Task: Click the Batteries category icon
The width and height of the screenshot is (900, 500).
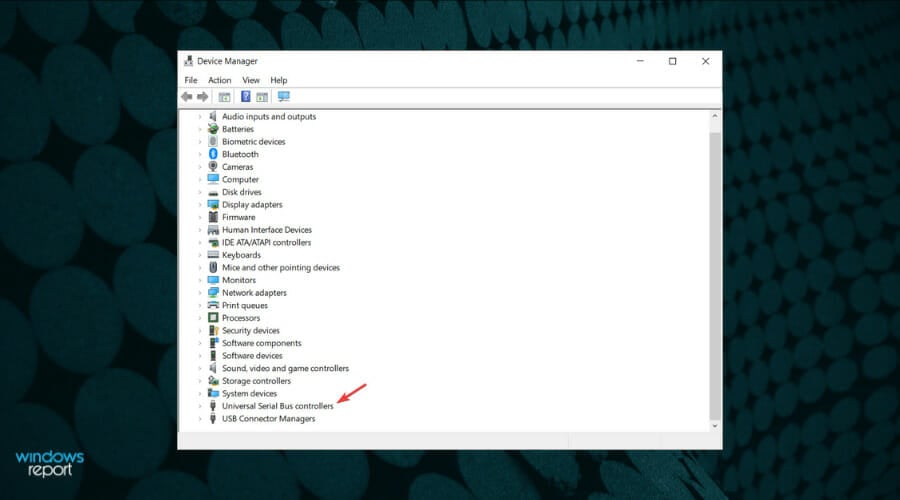Action: pyautogui.click(x=213, y=129)
